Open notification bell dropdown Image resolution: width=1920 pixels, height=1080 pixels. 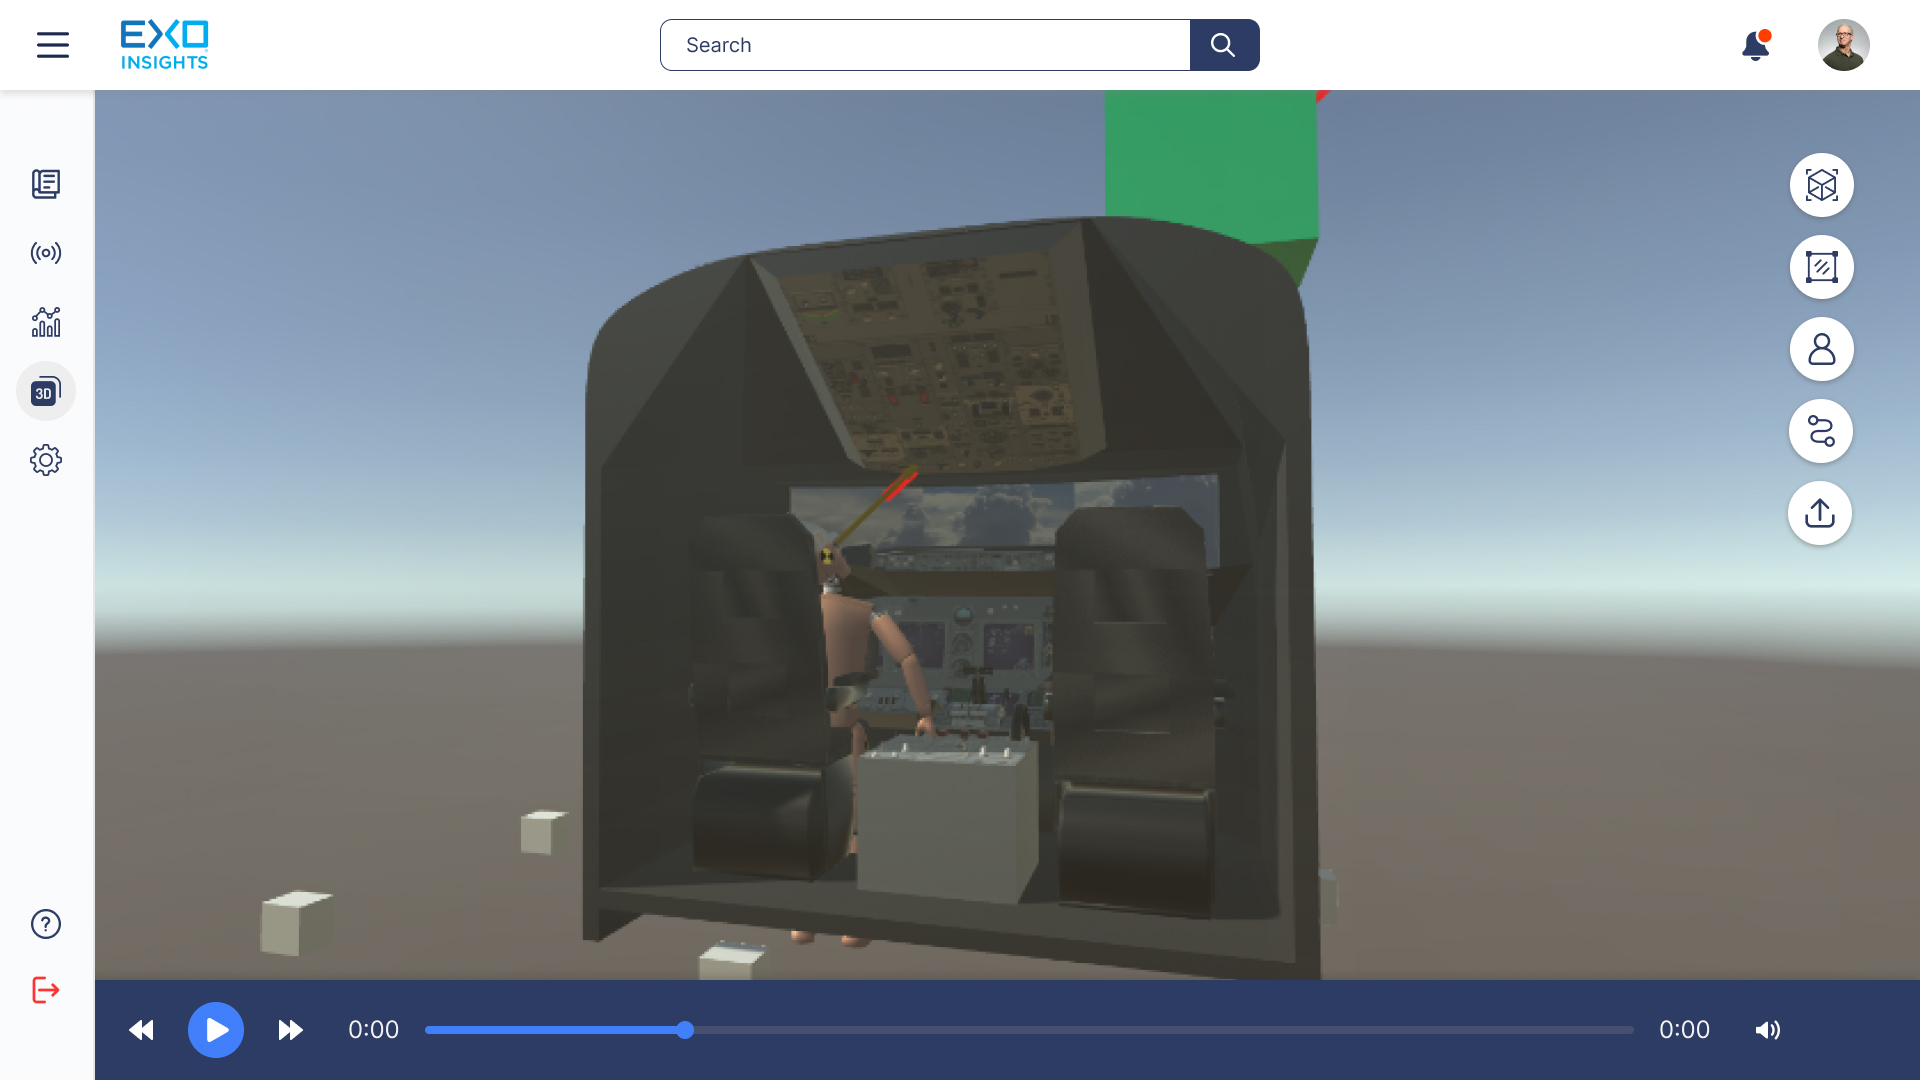point(1756,45)
